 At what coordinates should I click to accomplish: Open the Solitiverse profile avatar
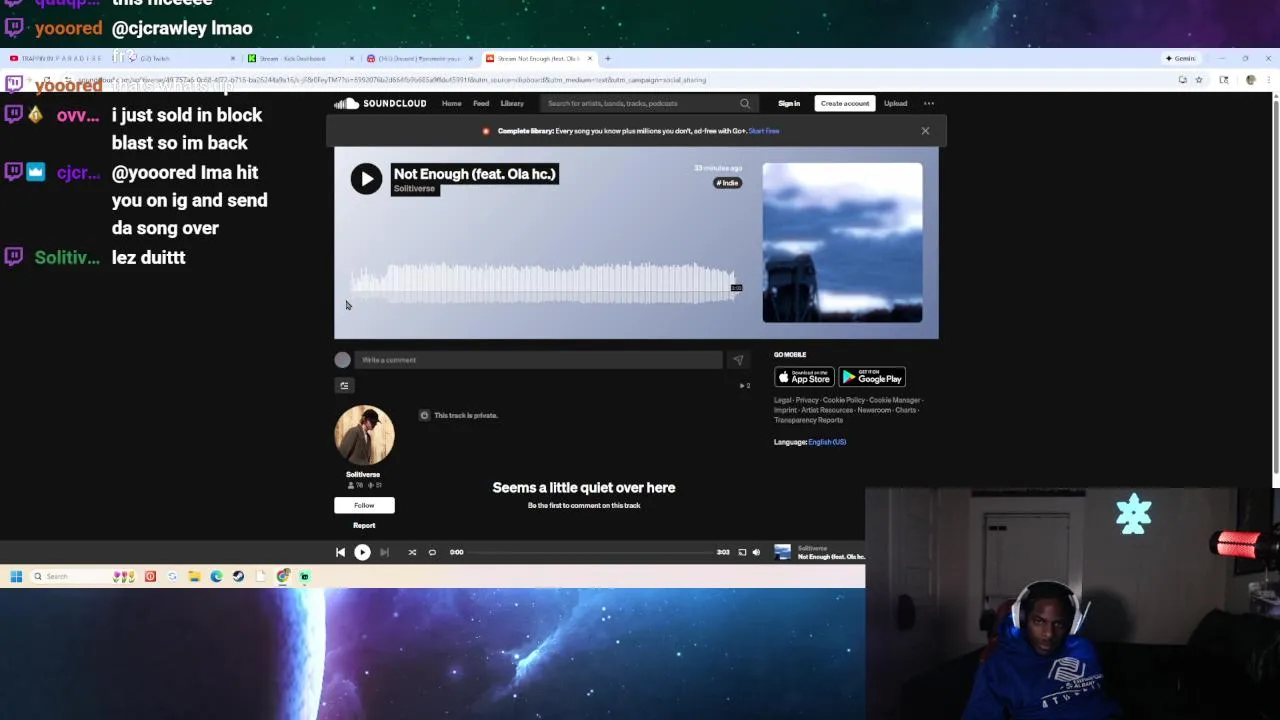tap(364, 435)
